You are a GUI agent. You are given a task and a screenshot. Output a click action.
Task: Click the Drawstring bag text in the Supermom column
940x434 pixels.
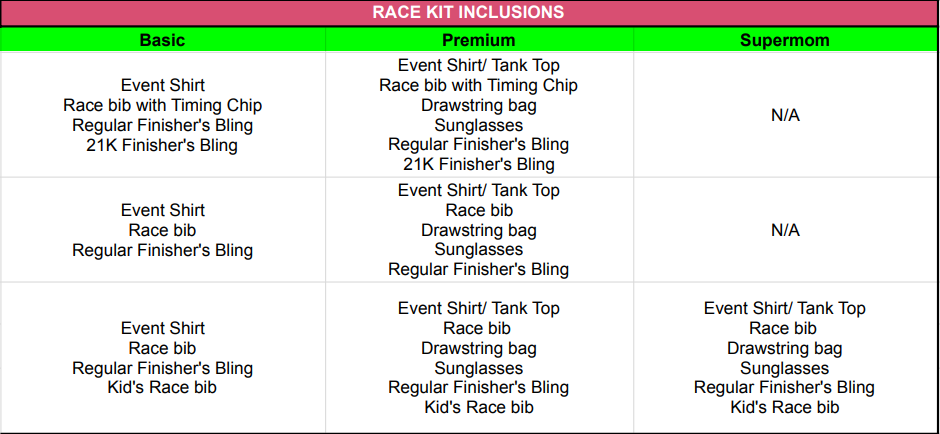(785, 348)
